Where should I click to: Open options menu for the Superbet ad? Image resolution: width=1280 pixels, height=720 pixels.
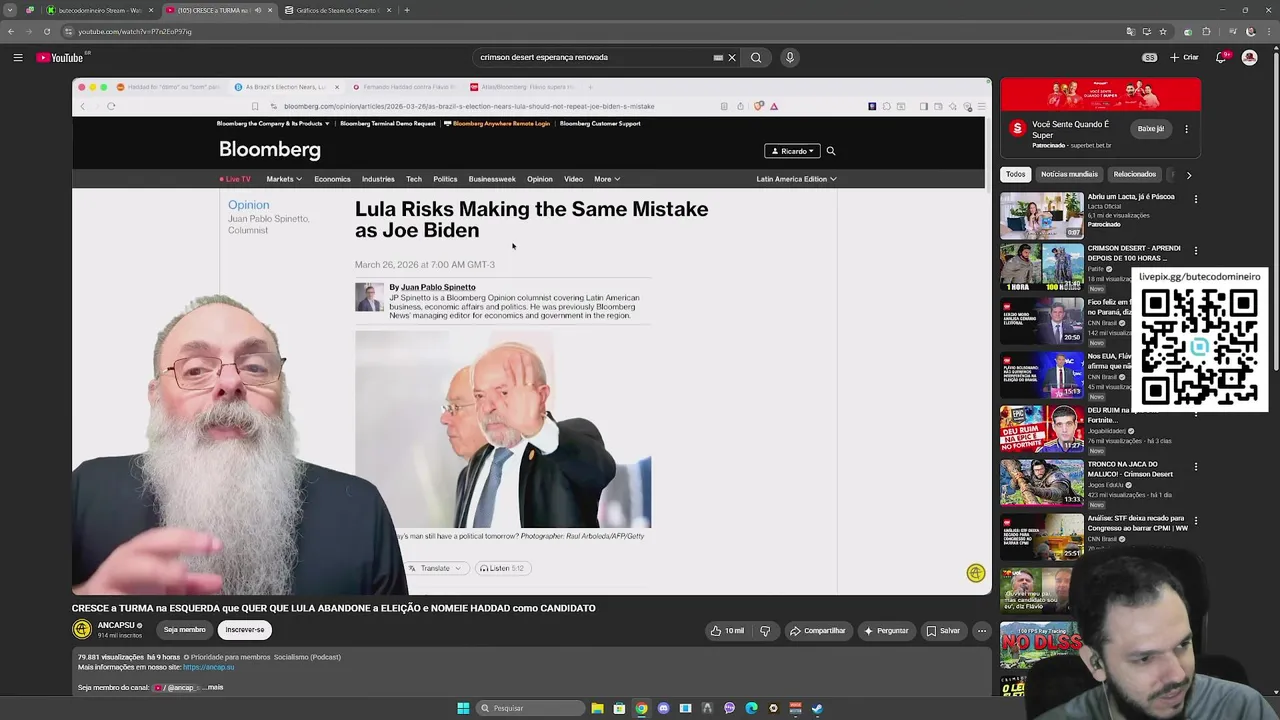1187,129
